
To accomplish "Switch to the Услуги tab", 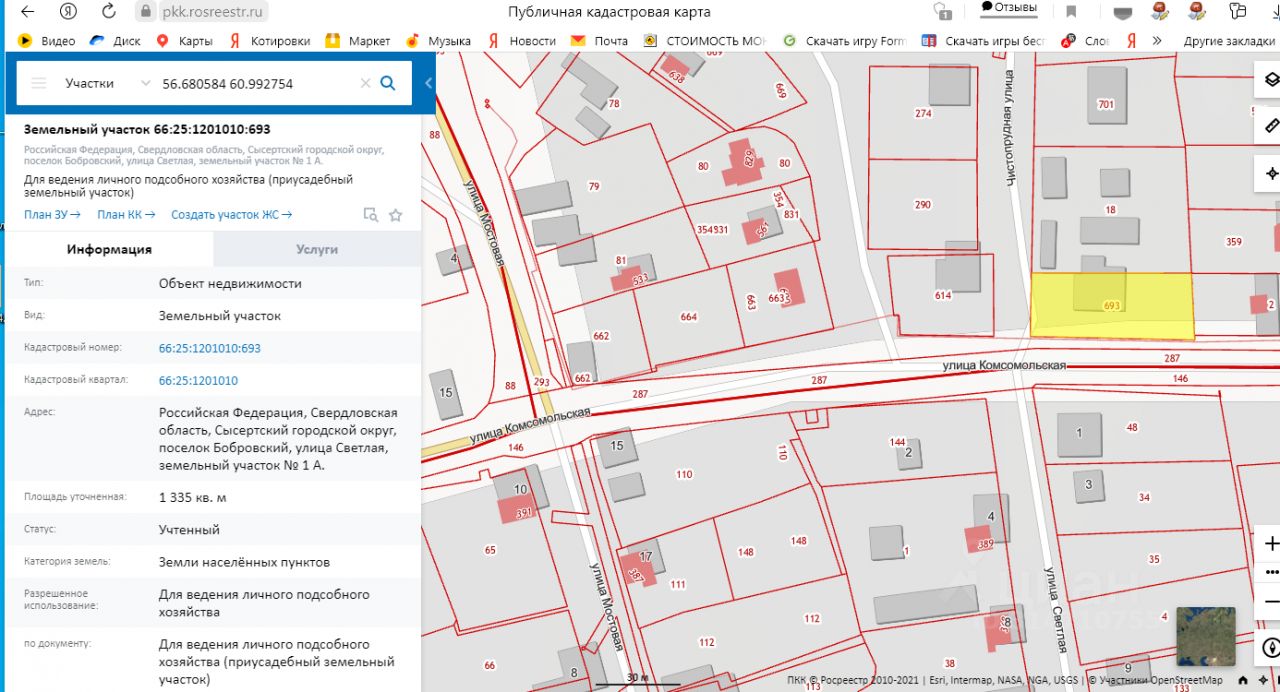I will coord(317,249).
